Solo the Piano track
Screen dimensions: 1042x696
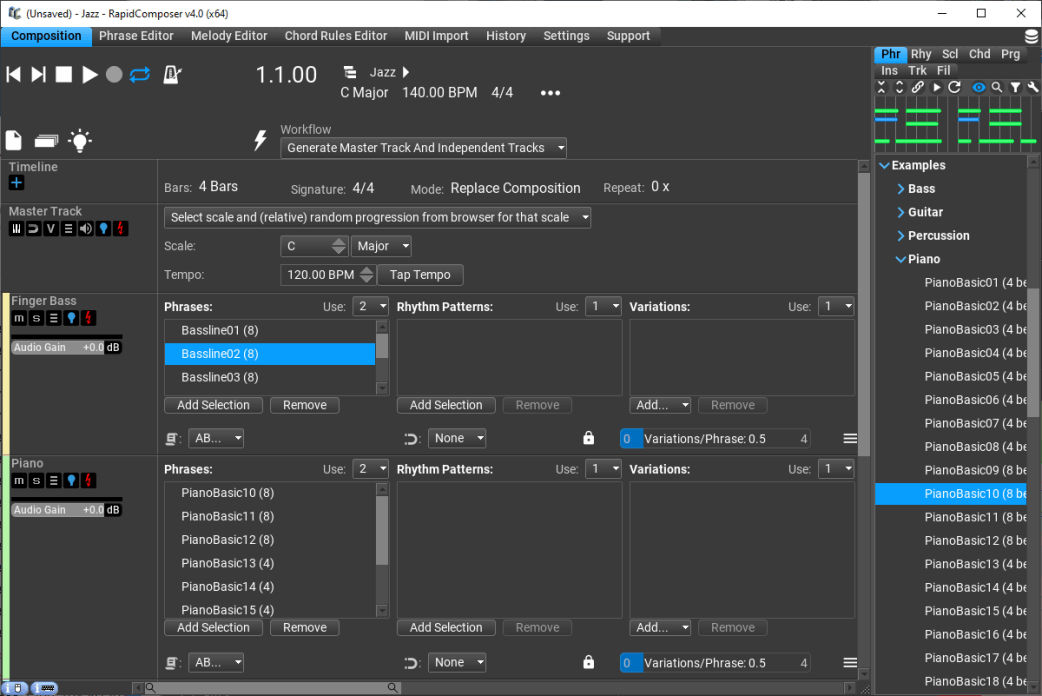(x=37, y=480)
